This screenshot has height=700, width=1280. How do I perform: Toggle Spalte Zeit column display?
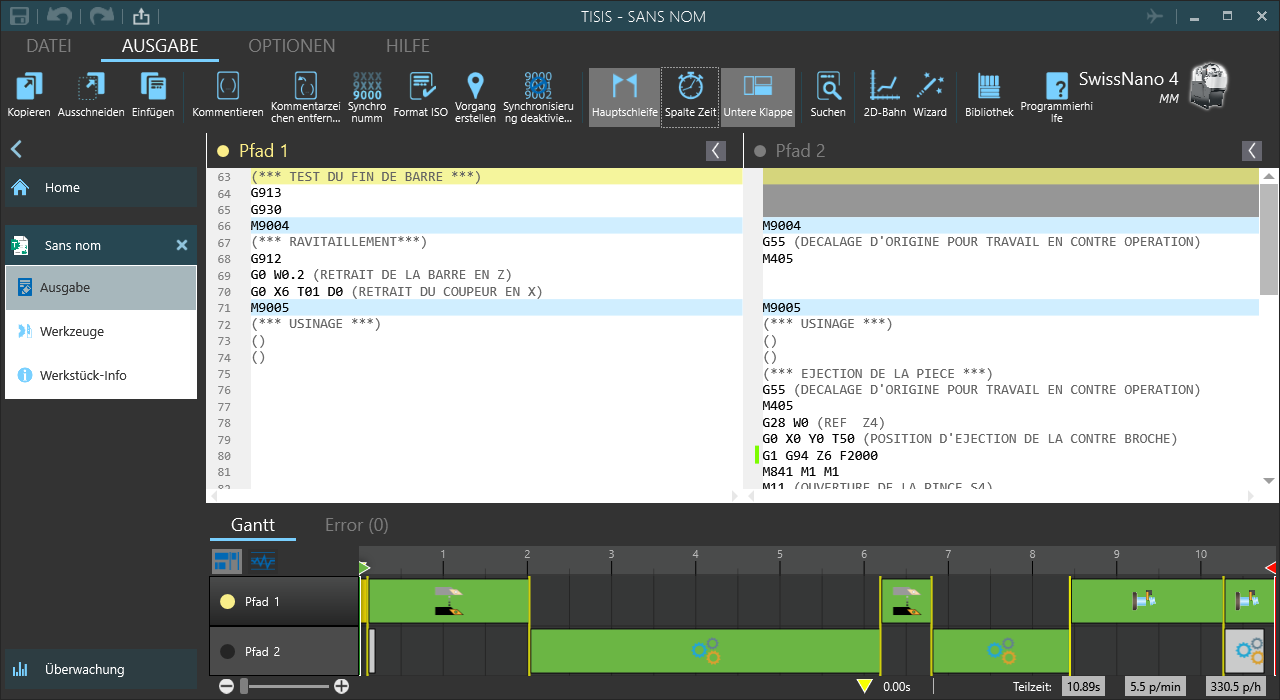pos(691,96)
